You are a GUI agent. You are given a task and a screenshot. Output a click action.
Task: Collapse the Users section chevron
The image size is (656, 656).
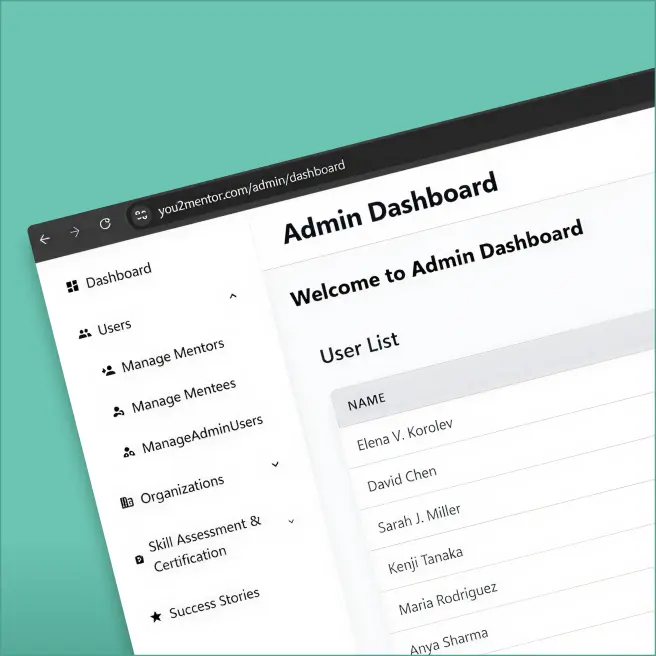(233, 296)
